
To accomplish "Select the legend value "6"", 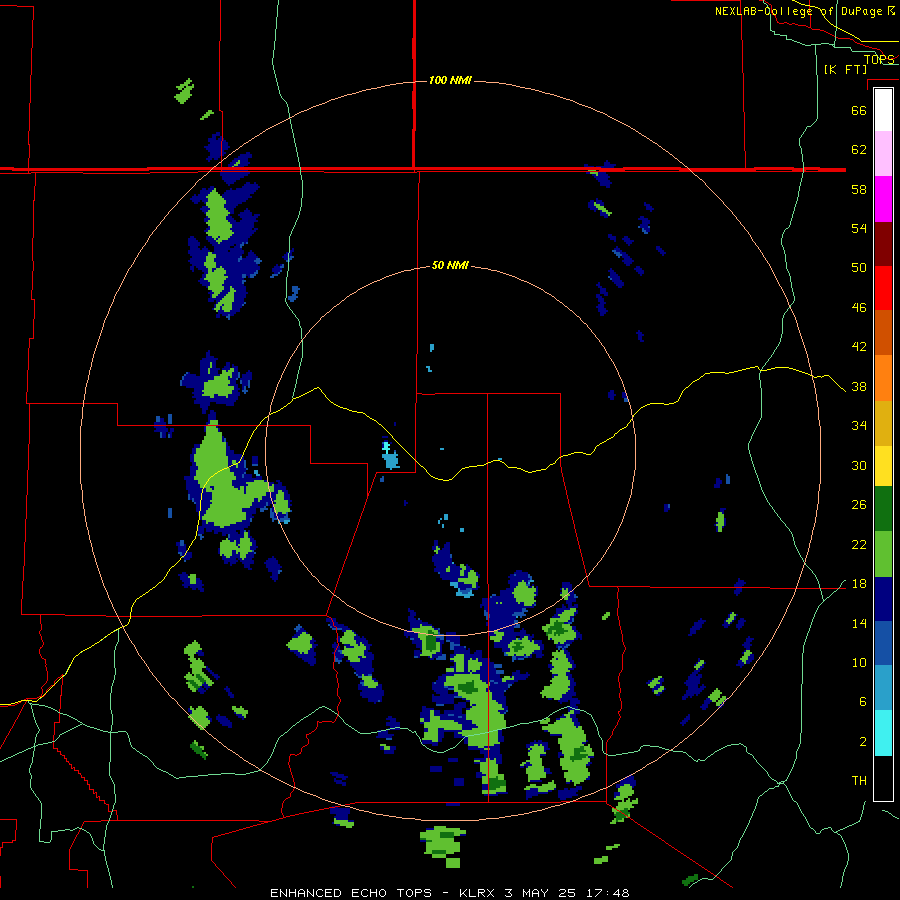I will point(863,702).
